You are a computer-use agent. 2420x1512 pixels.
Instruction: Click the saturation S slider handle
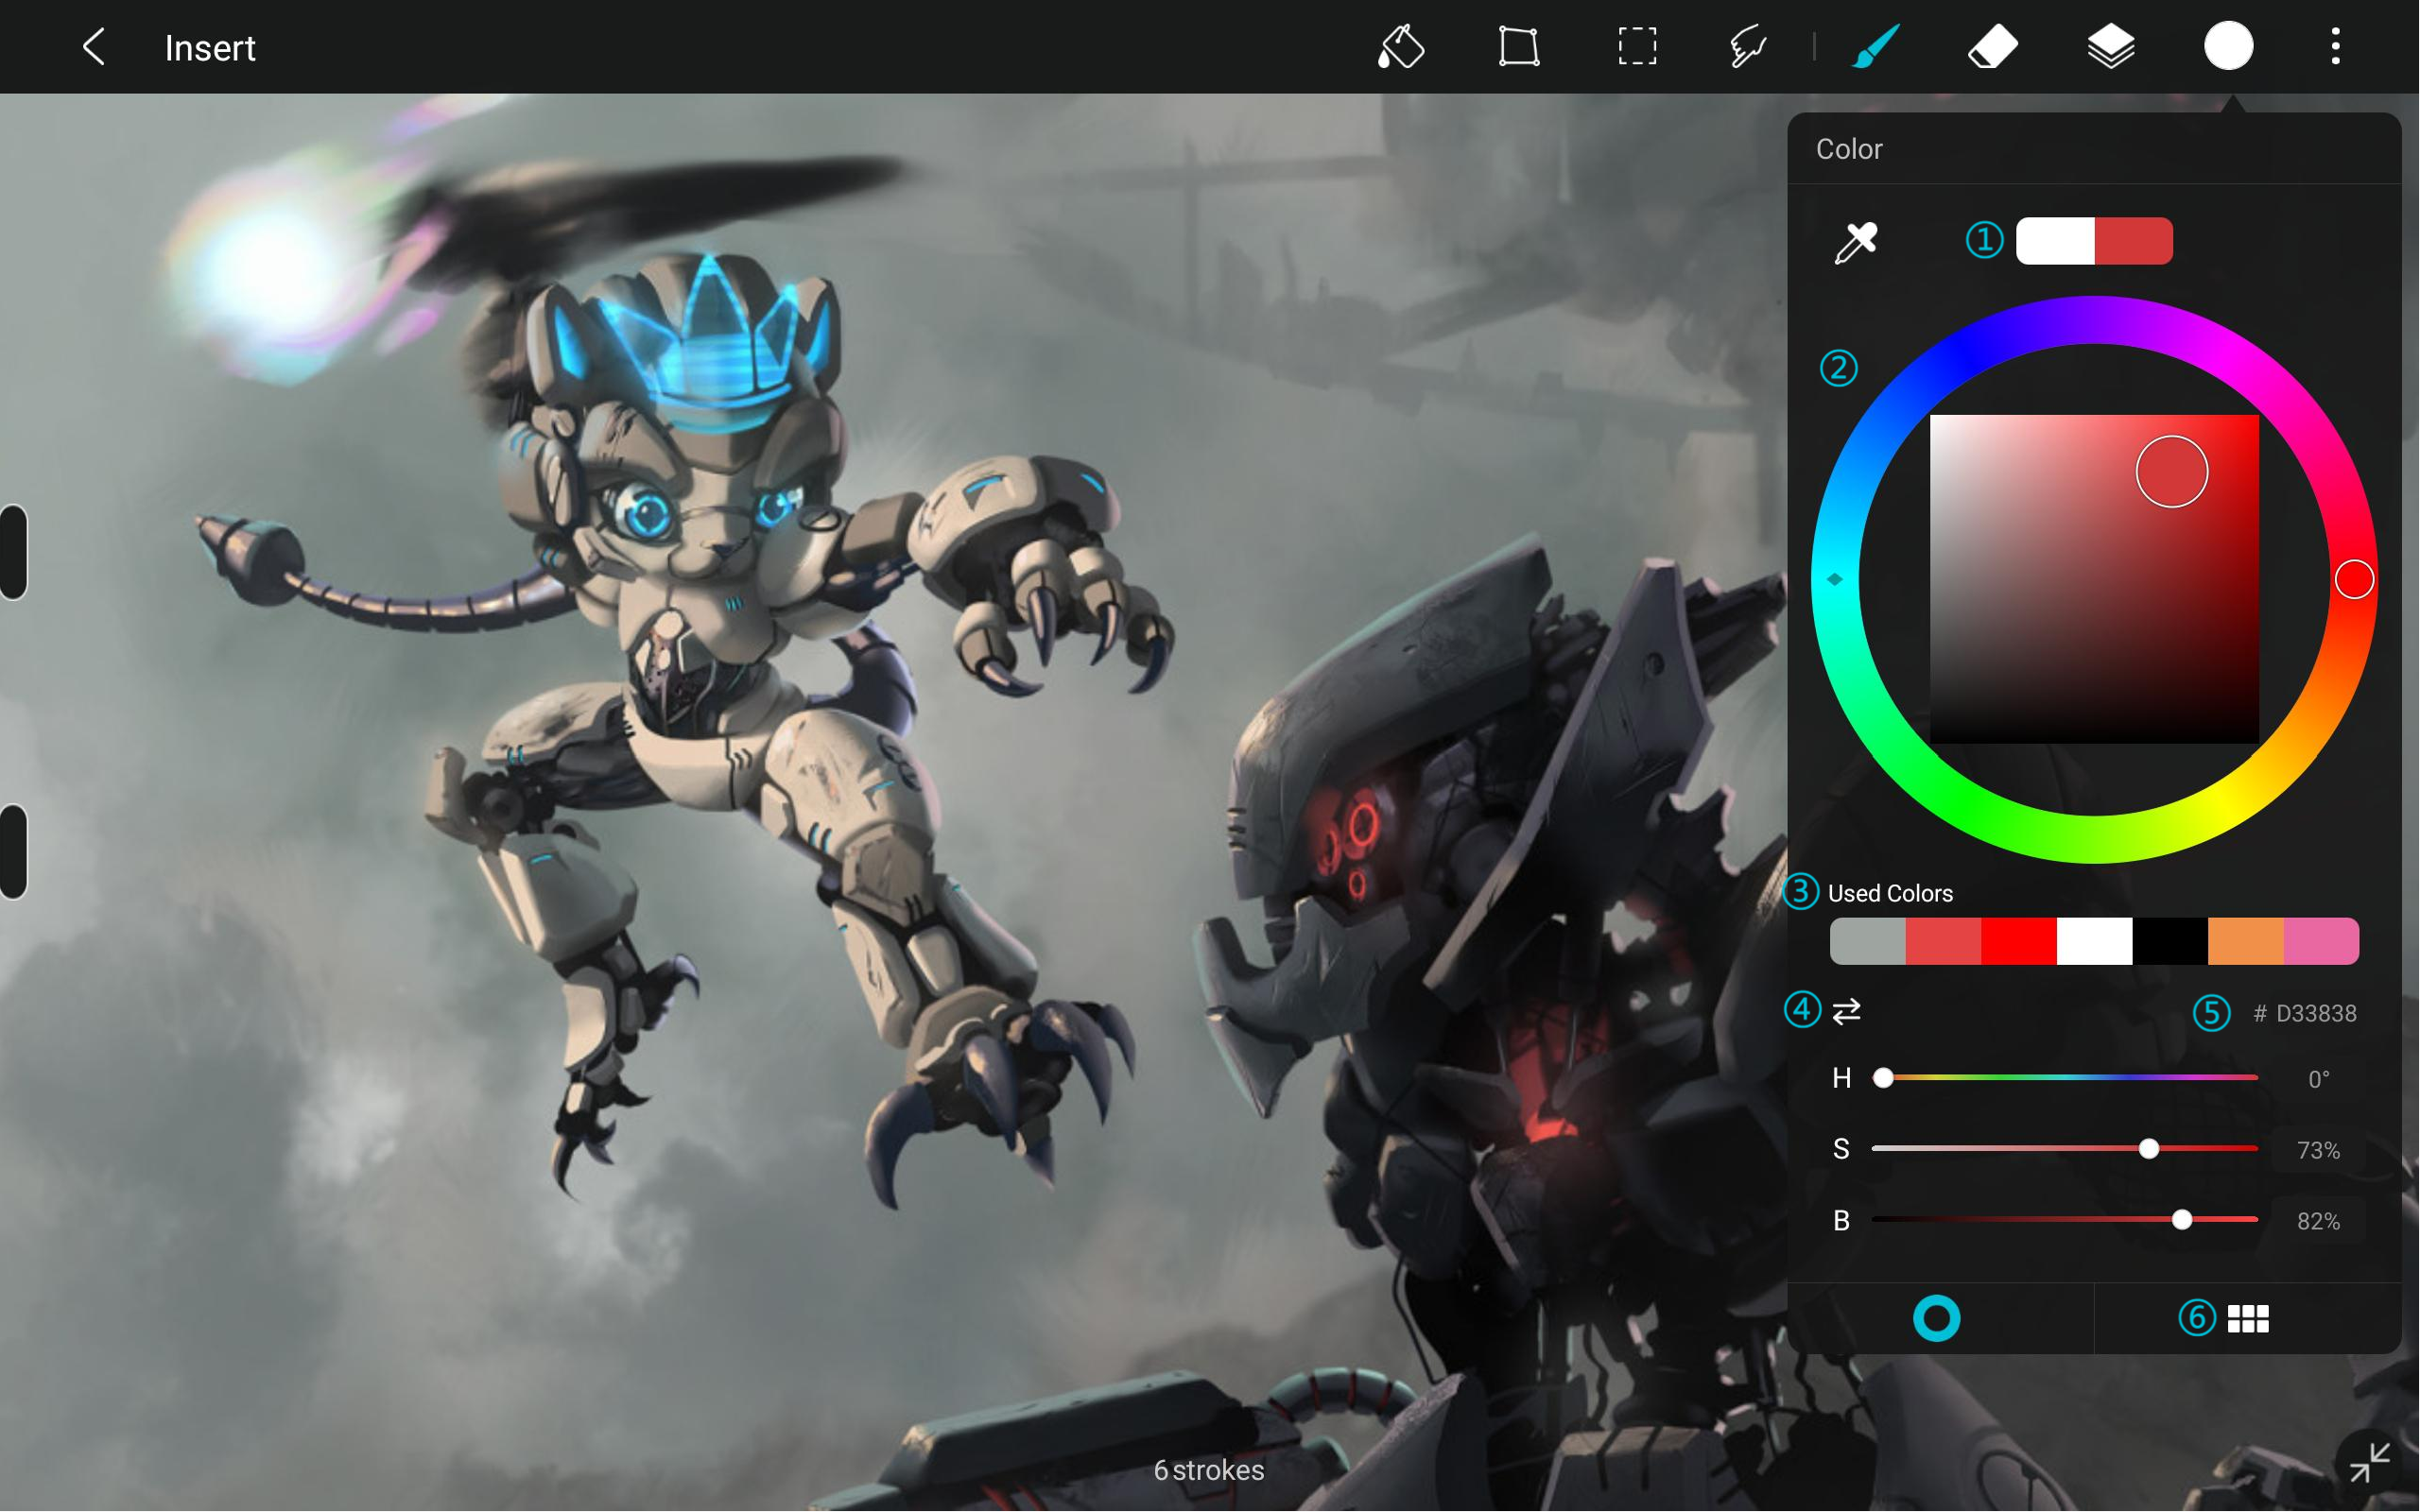pyautogui.click(x=2149, y=1149)
